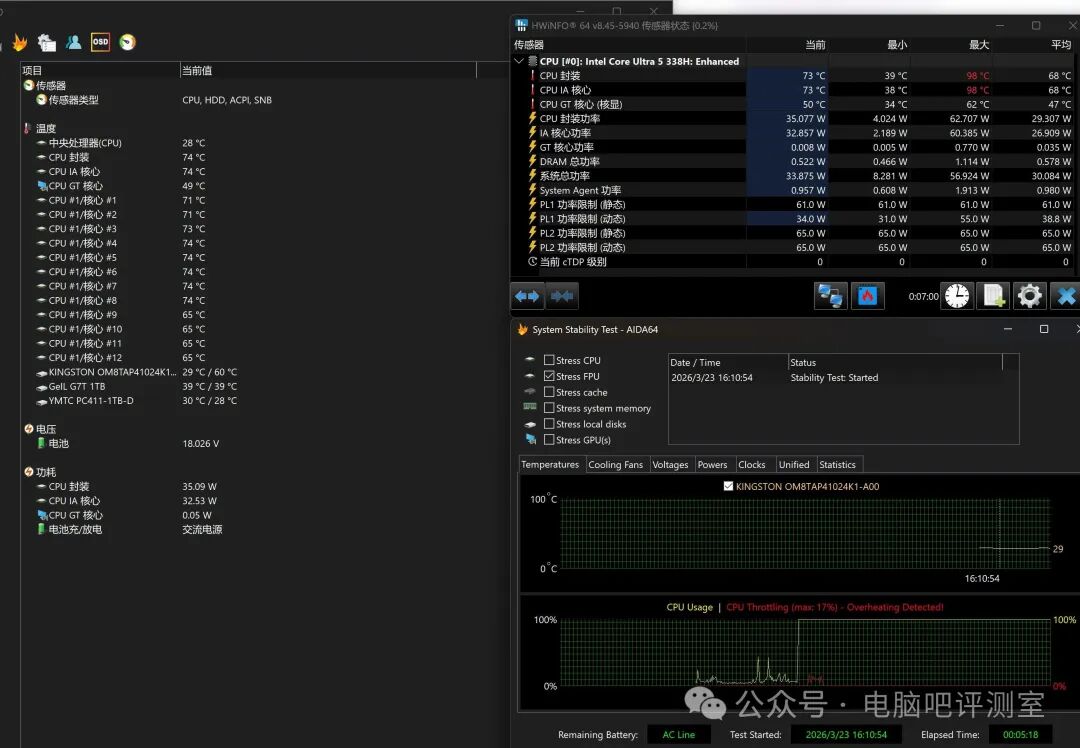Click the icon beside 电压 group
This screenshot has width=1080, height=748.
(28, 429)
